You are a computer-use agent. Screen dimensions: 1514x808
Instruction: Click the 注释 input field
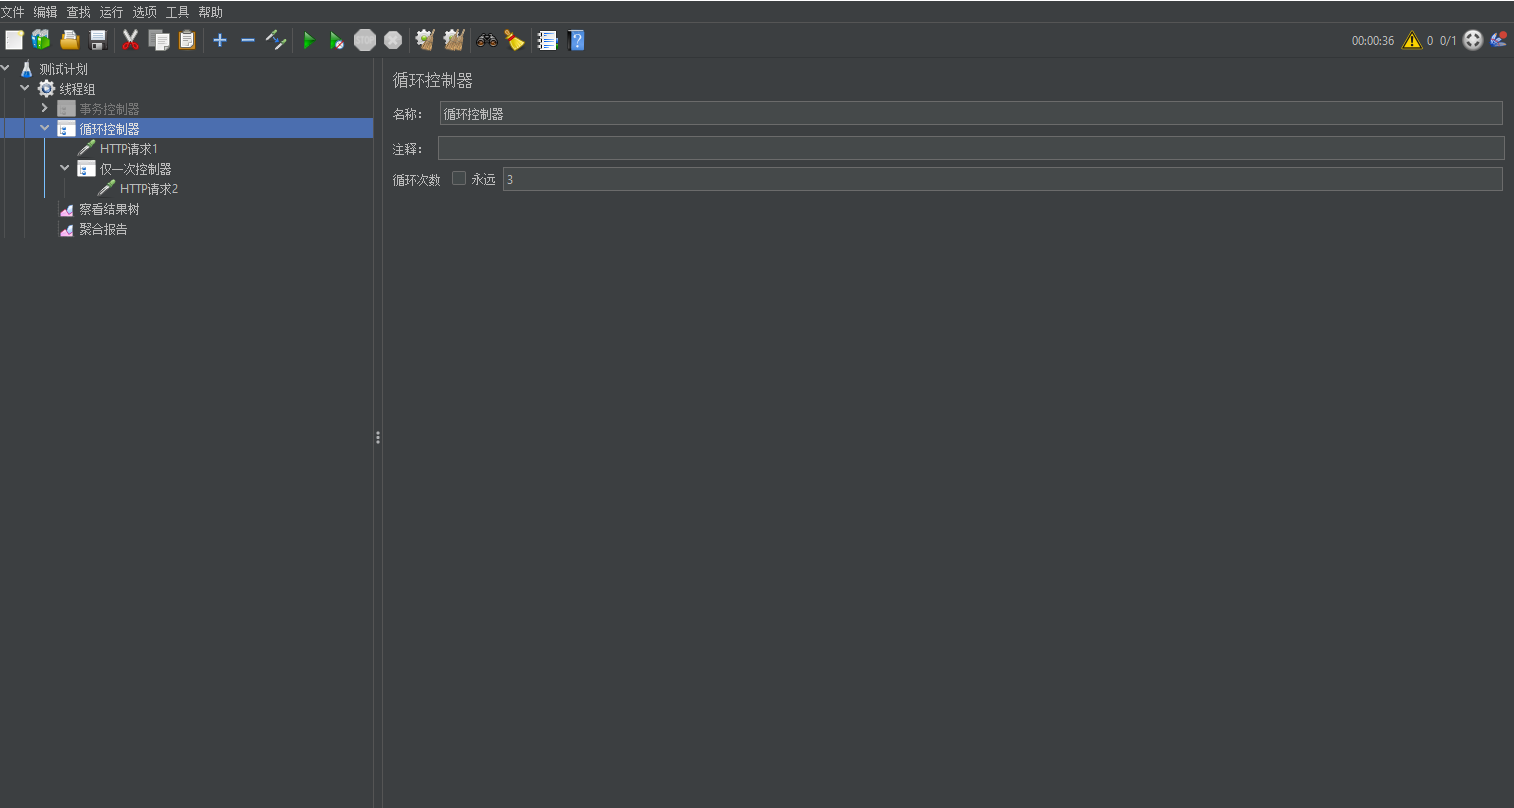click(971, 148)
